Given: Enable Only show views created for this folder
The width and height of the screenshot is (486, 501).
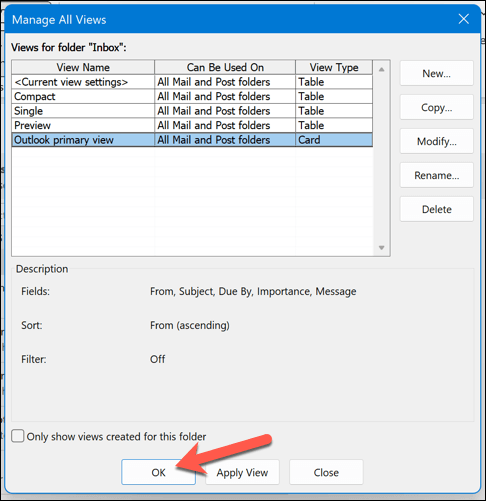Looking at the screenshot, I should pos(18,436).
